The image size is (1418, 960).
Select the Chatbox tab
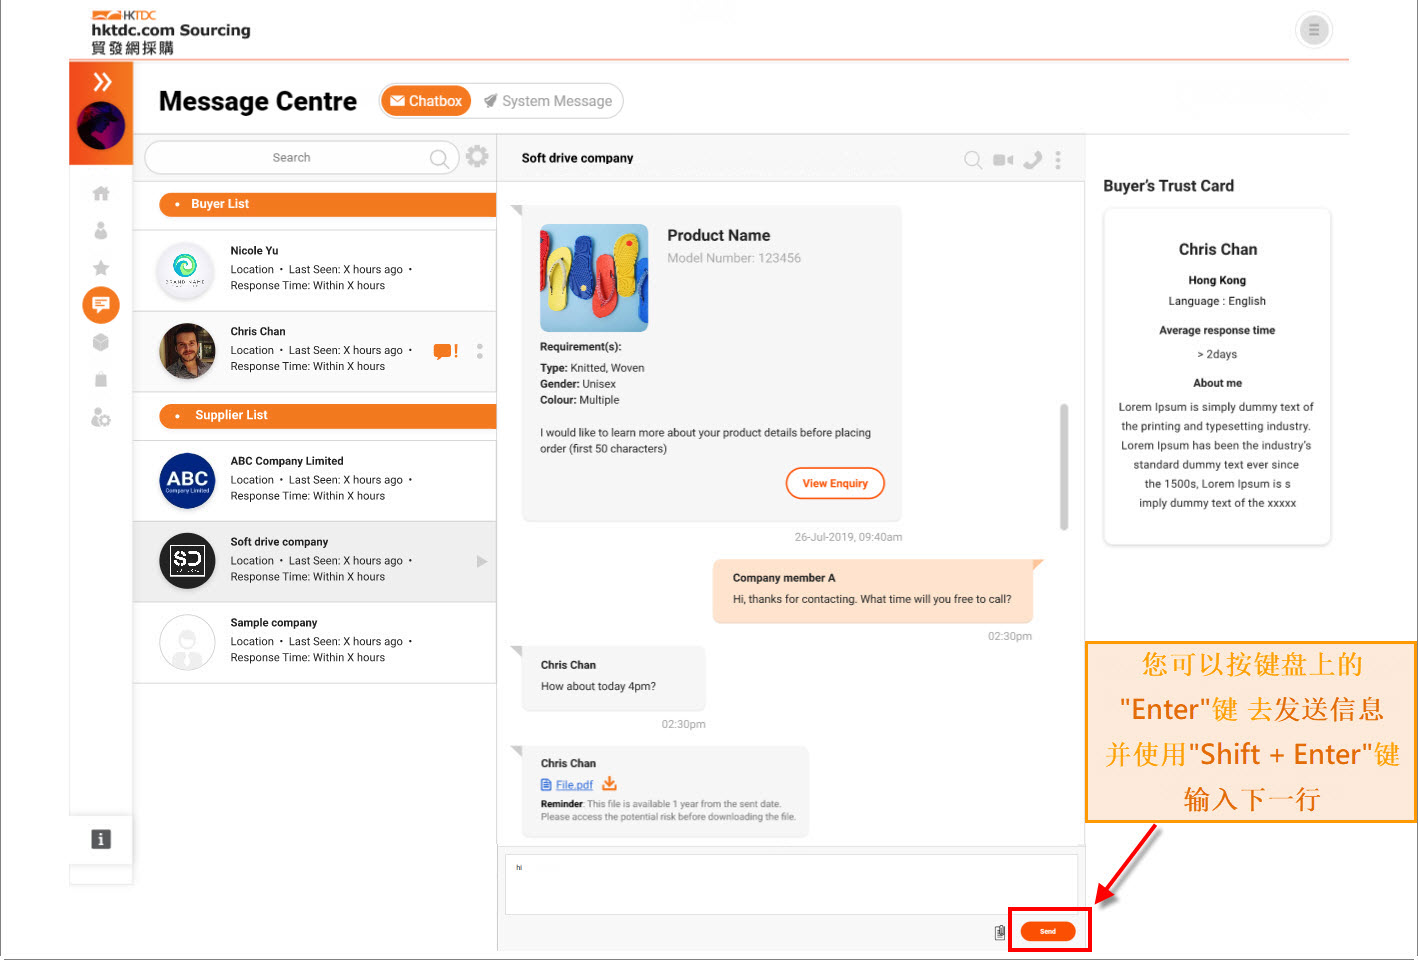[x=426, y=101]
